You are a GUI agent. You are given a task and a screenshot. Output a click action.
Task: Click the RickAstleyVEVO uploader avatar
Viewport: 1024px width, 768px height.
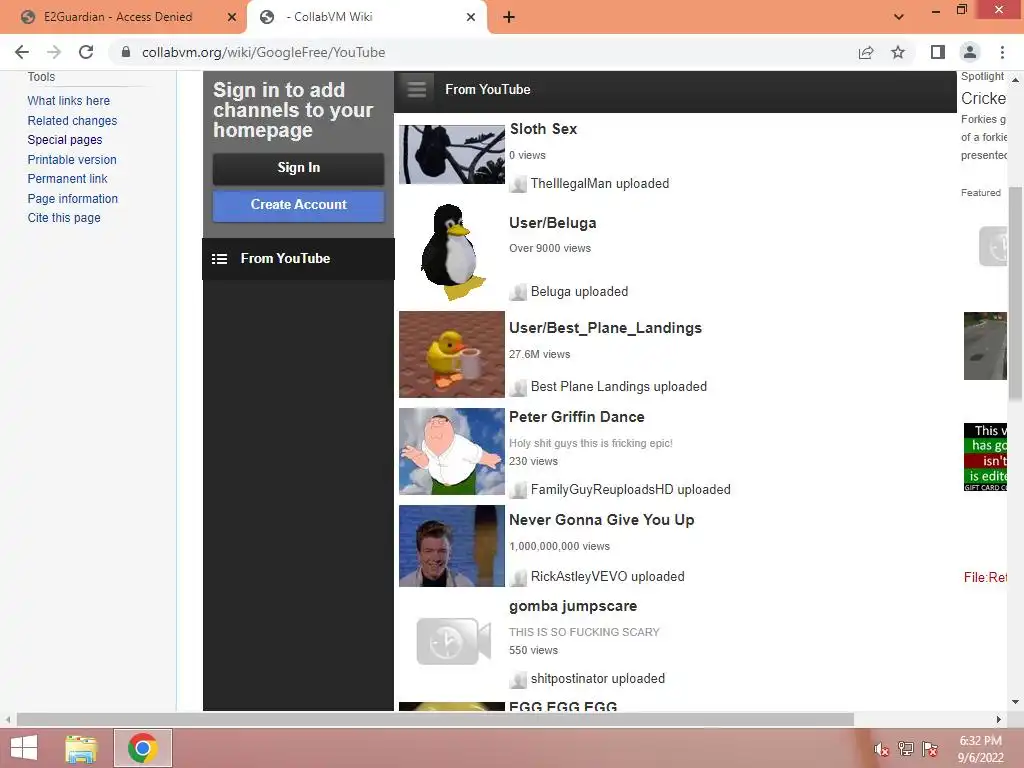(518, 577)
